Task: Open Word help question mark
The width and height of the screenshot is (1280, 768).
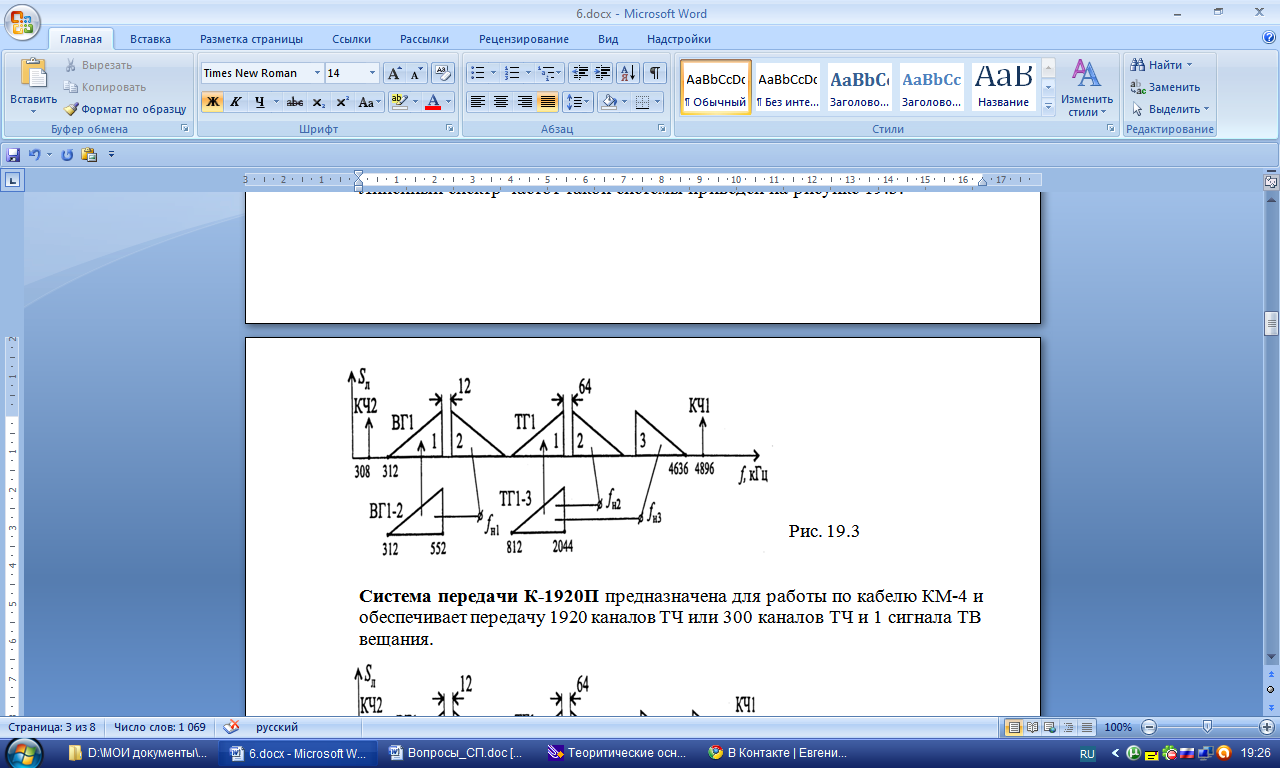Action: click(x=1269, y=38)
